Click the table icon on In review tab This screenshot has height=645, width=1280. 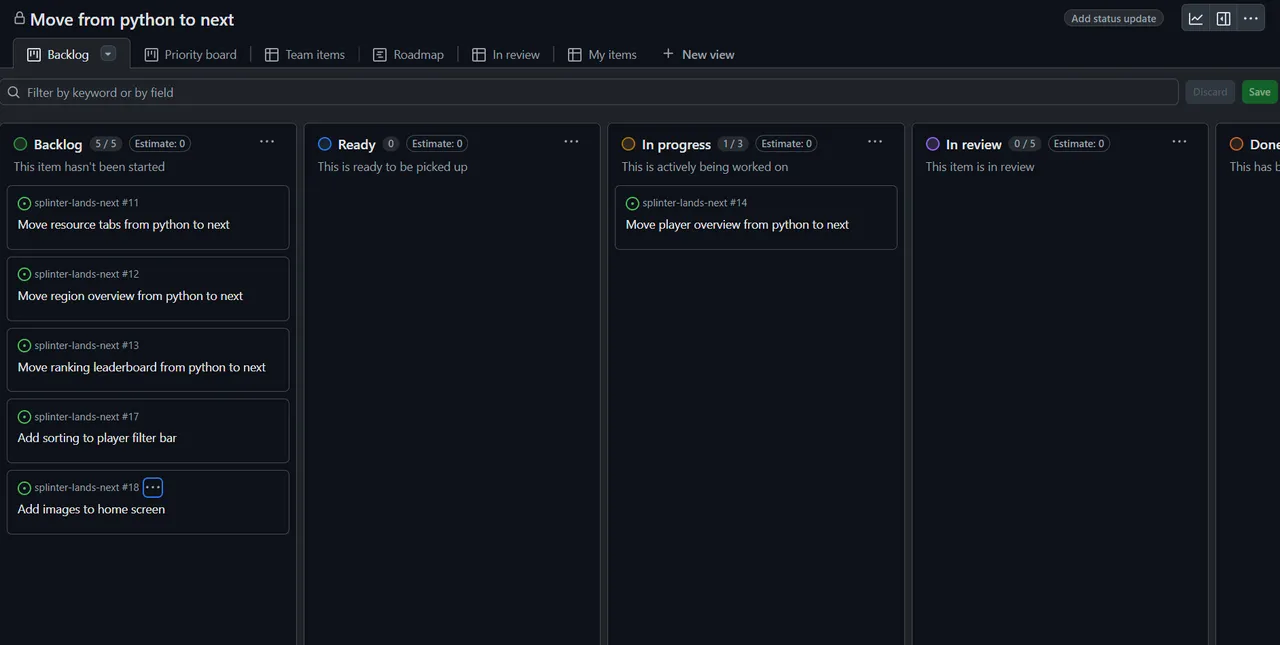[x=479, y=54]
